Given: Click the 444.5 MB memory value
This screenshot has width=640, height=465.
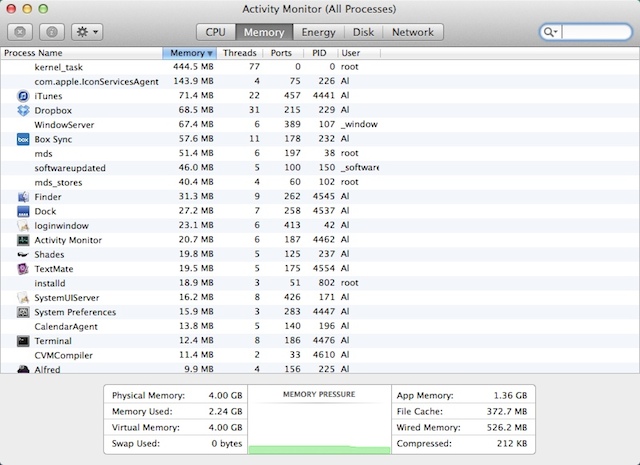Looking at the screenshot, I should pos(193,67).
